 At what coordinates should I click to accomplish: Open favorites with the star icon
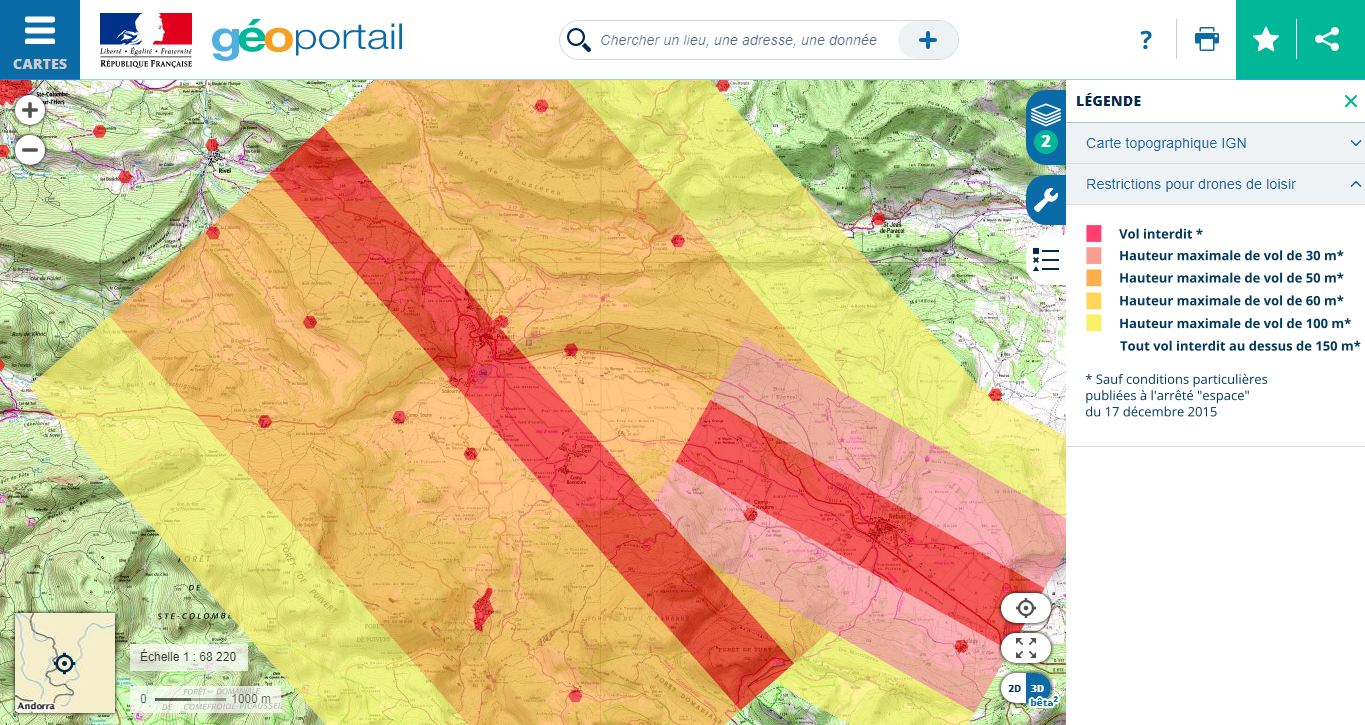coord(1266,40)
